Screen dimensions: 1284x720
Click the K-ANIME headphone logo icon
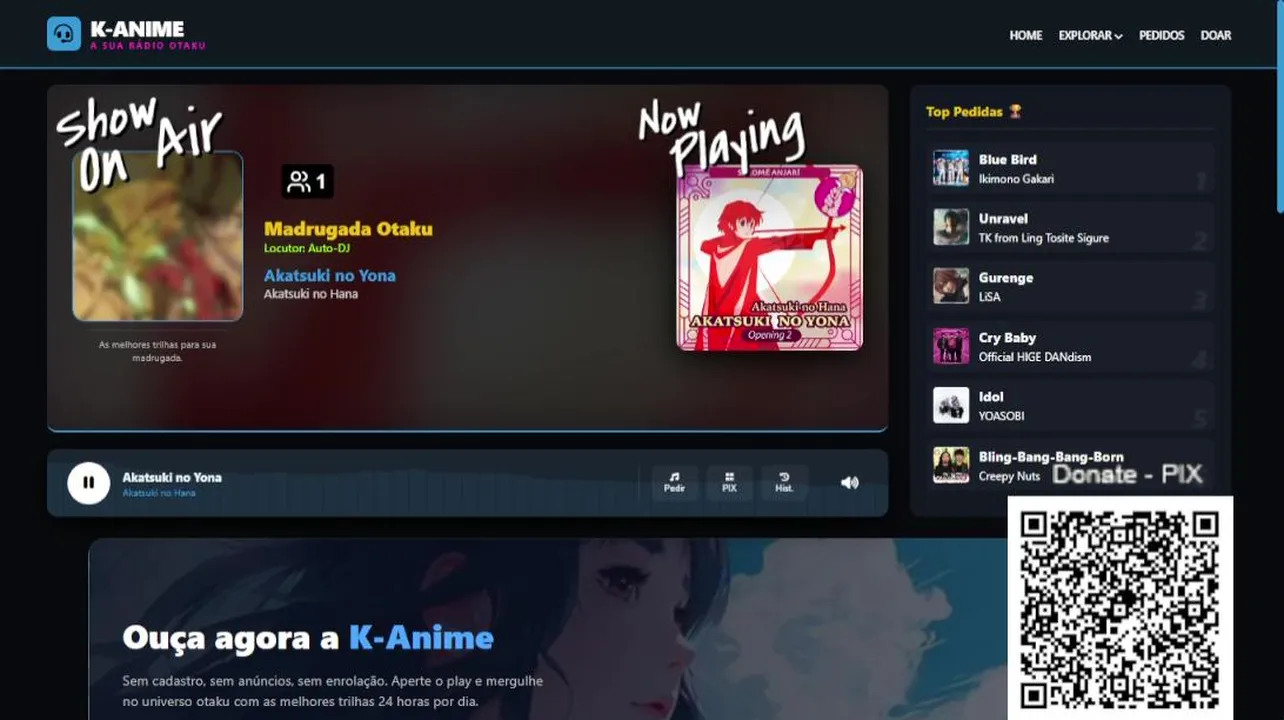pos(64,33)
